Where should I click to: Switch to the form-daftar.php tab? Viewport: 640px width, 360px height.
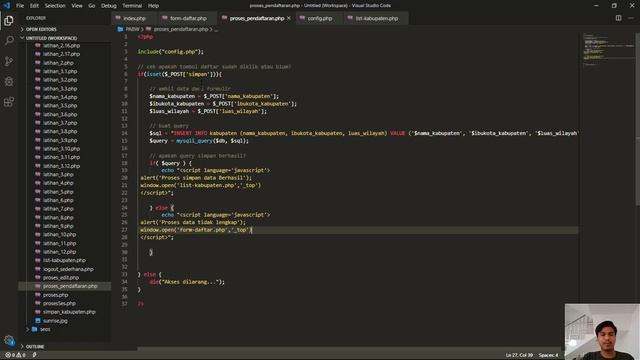pos(188,18)
